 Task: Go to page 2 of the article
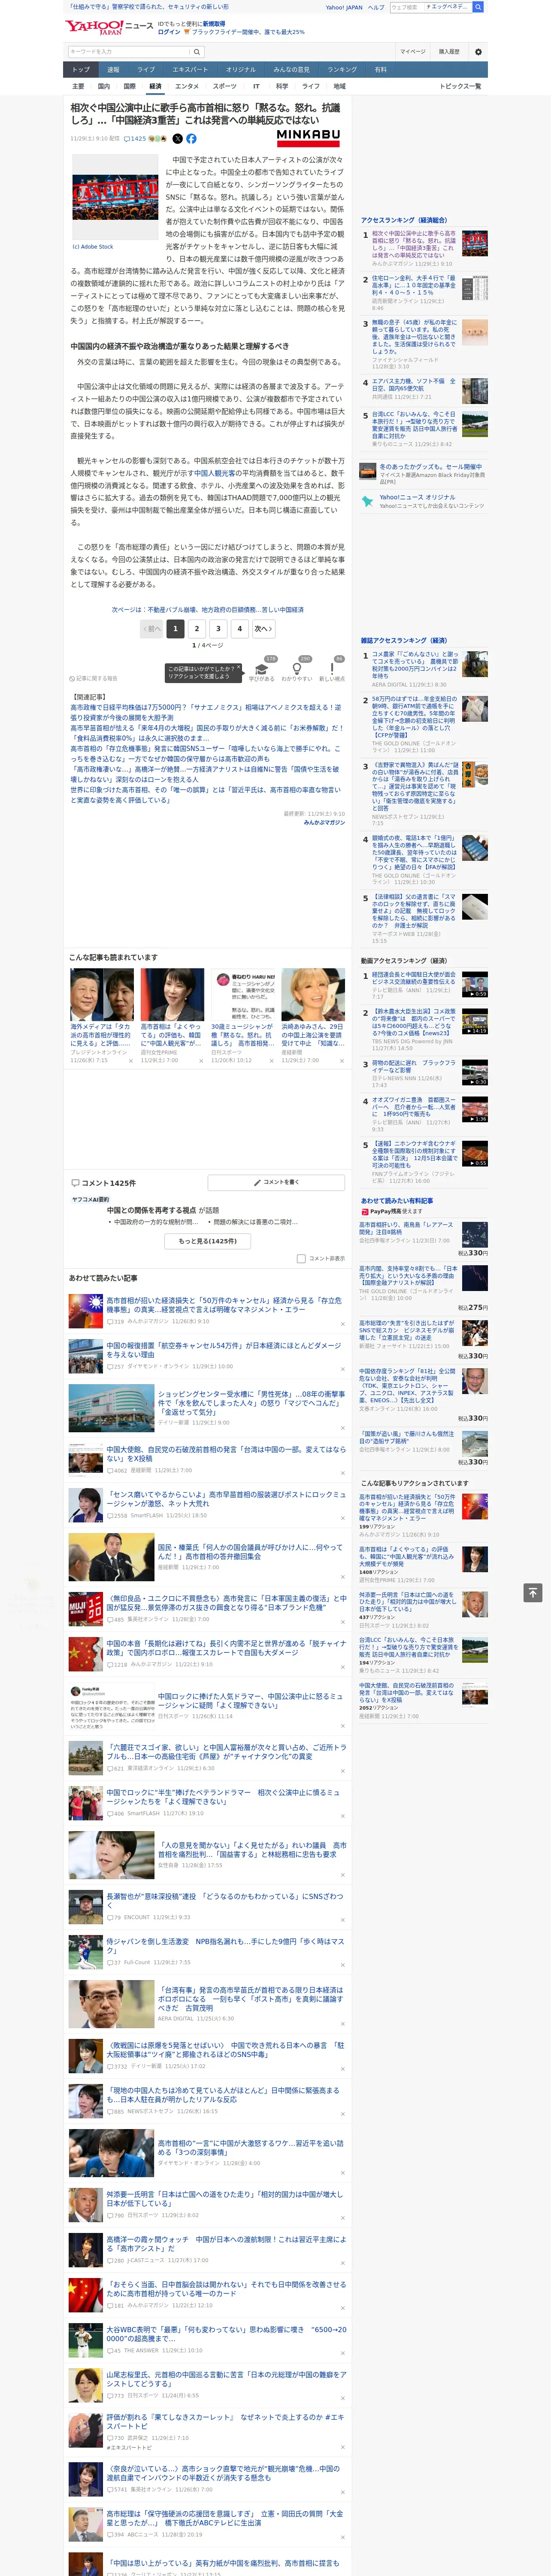click(197, 629)
